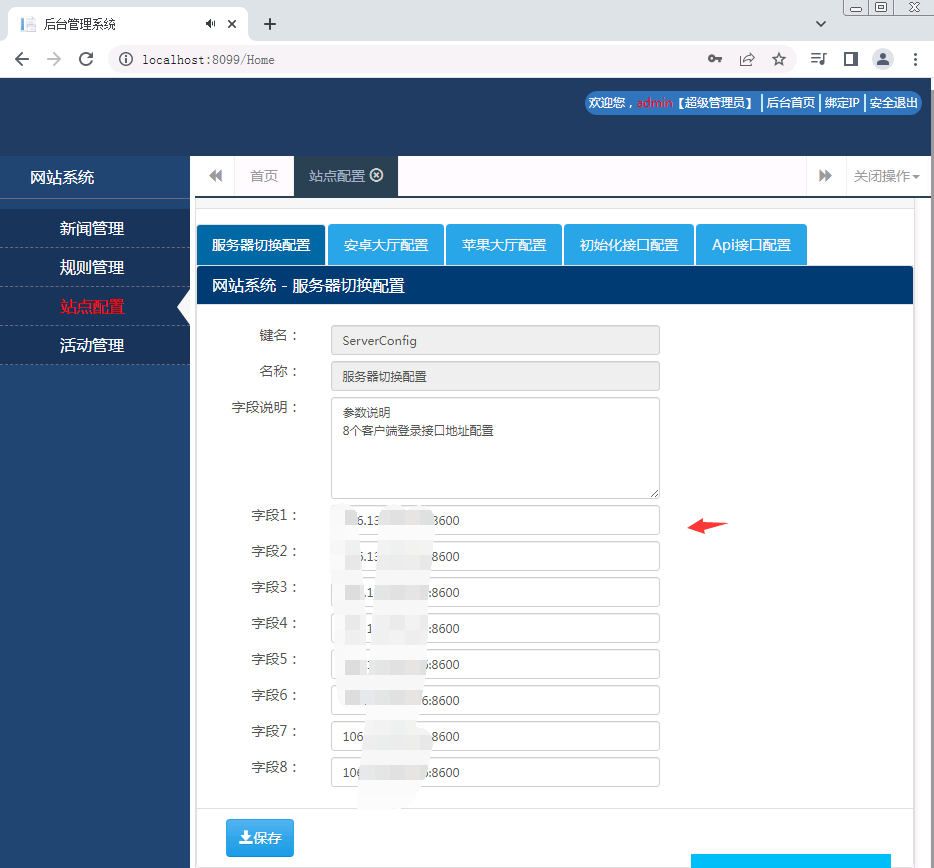Open the Api接口配置 tab
The width and height of the screenshot is (934, 868).
(x=751, y=245)
